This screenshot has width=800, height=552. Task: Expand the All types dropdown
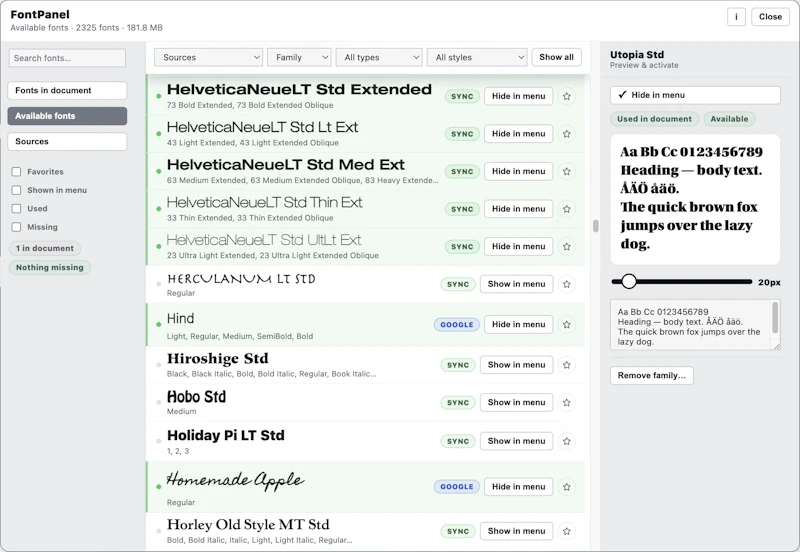(379, 57)
